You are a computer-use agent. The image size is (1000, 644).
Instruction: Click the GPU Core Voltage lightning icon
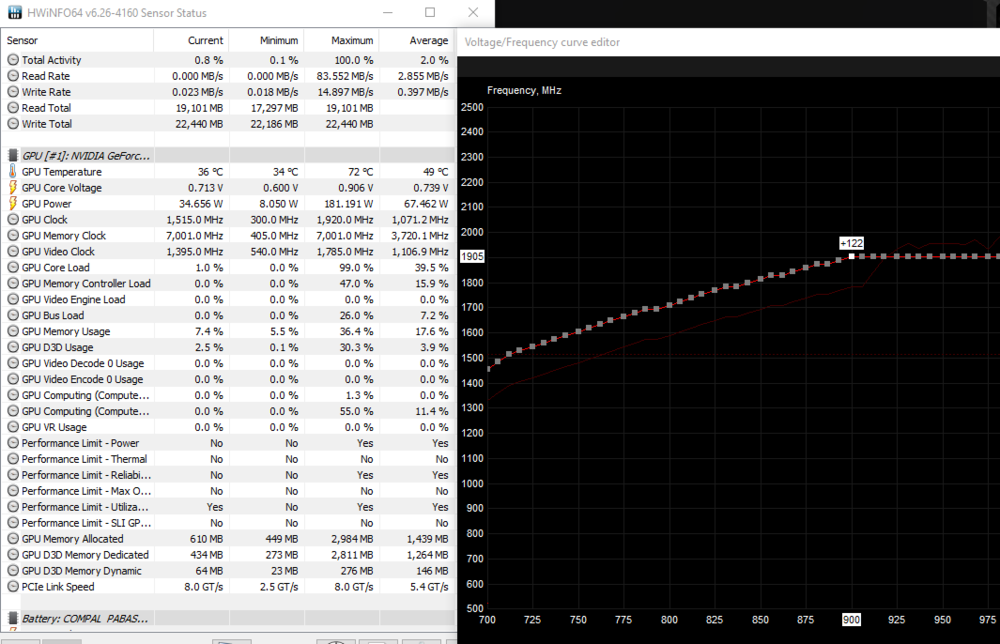click(x=13, y=188)
